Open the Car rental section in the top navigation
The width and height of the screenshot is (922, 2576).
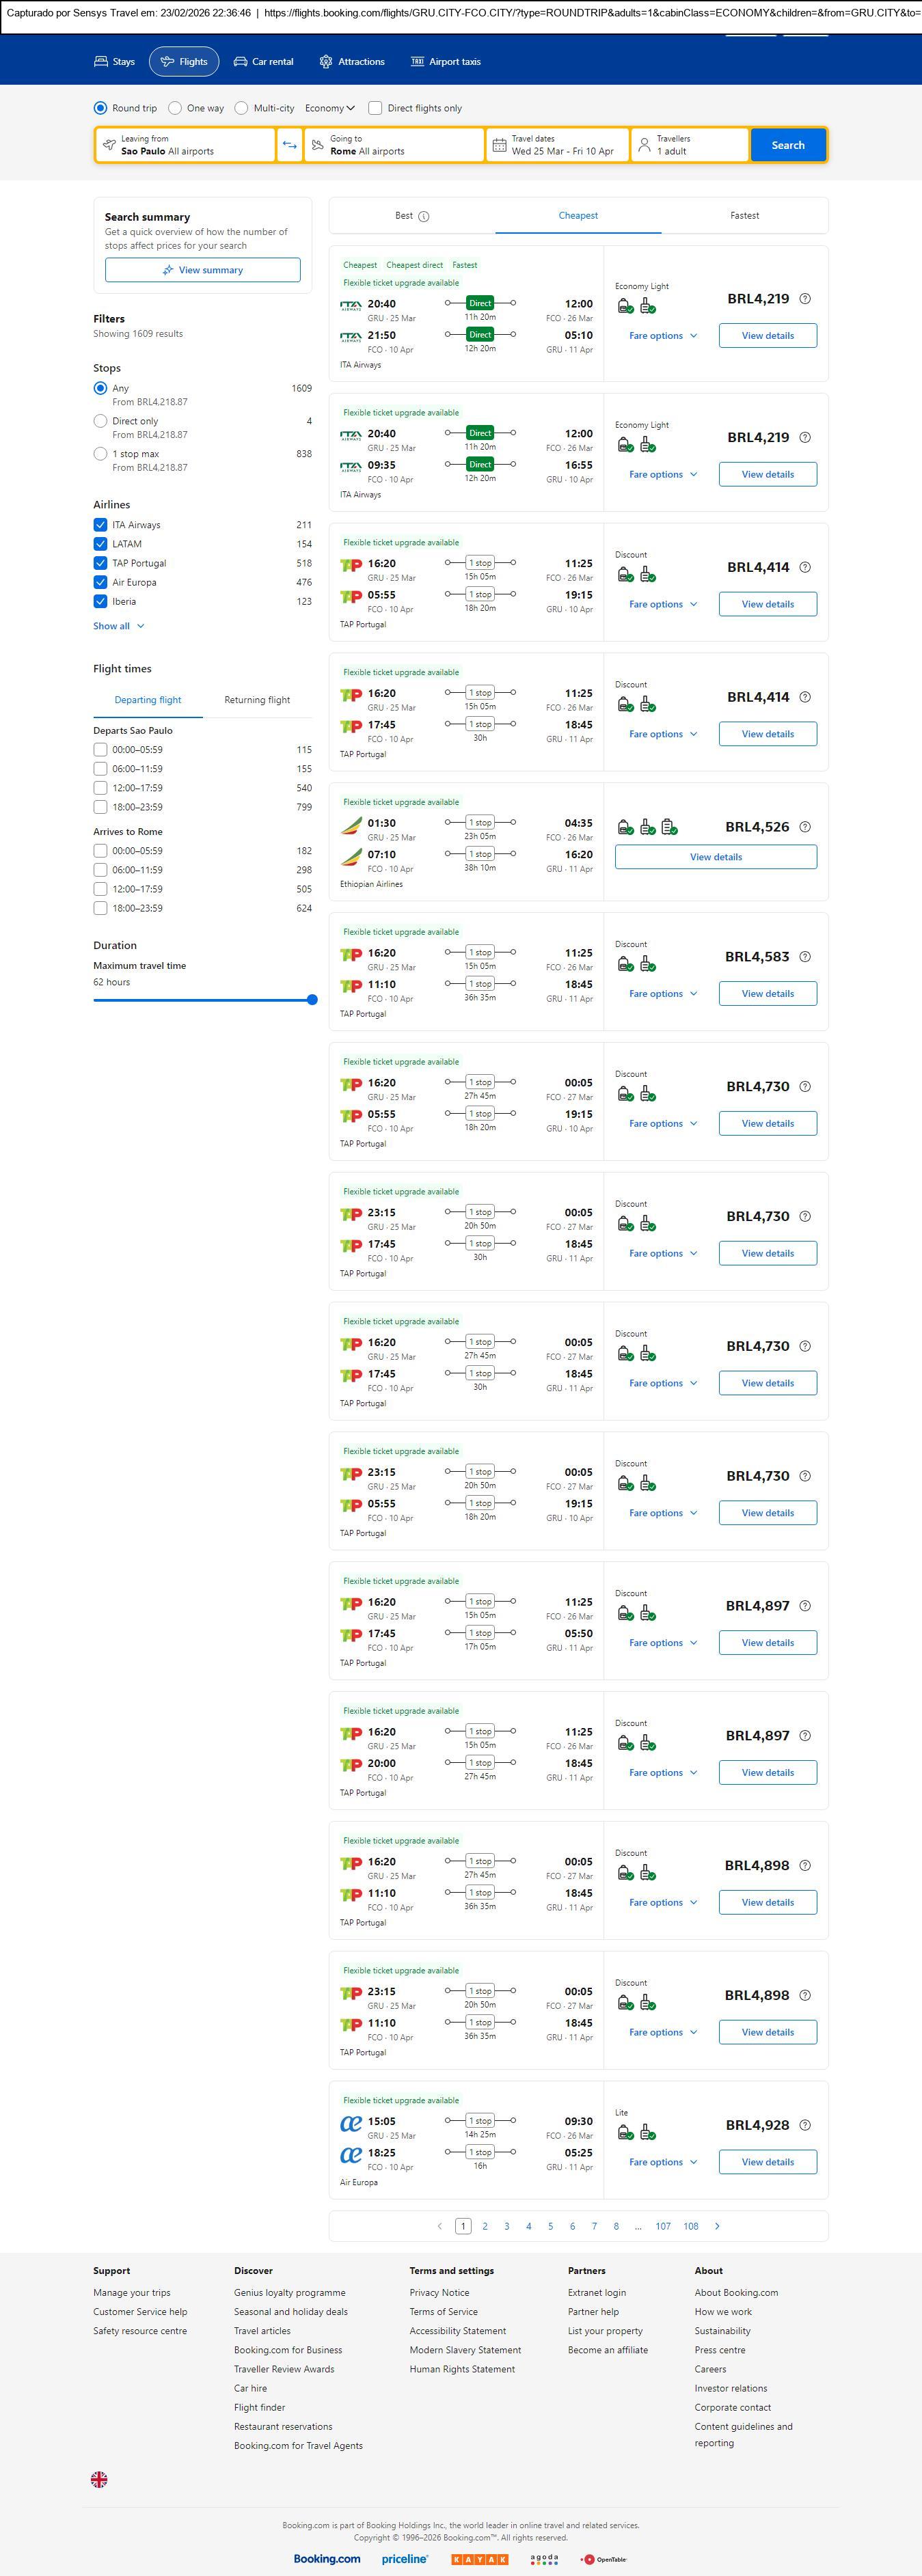[263, 62]
